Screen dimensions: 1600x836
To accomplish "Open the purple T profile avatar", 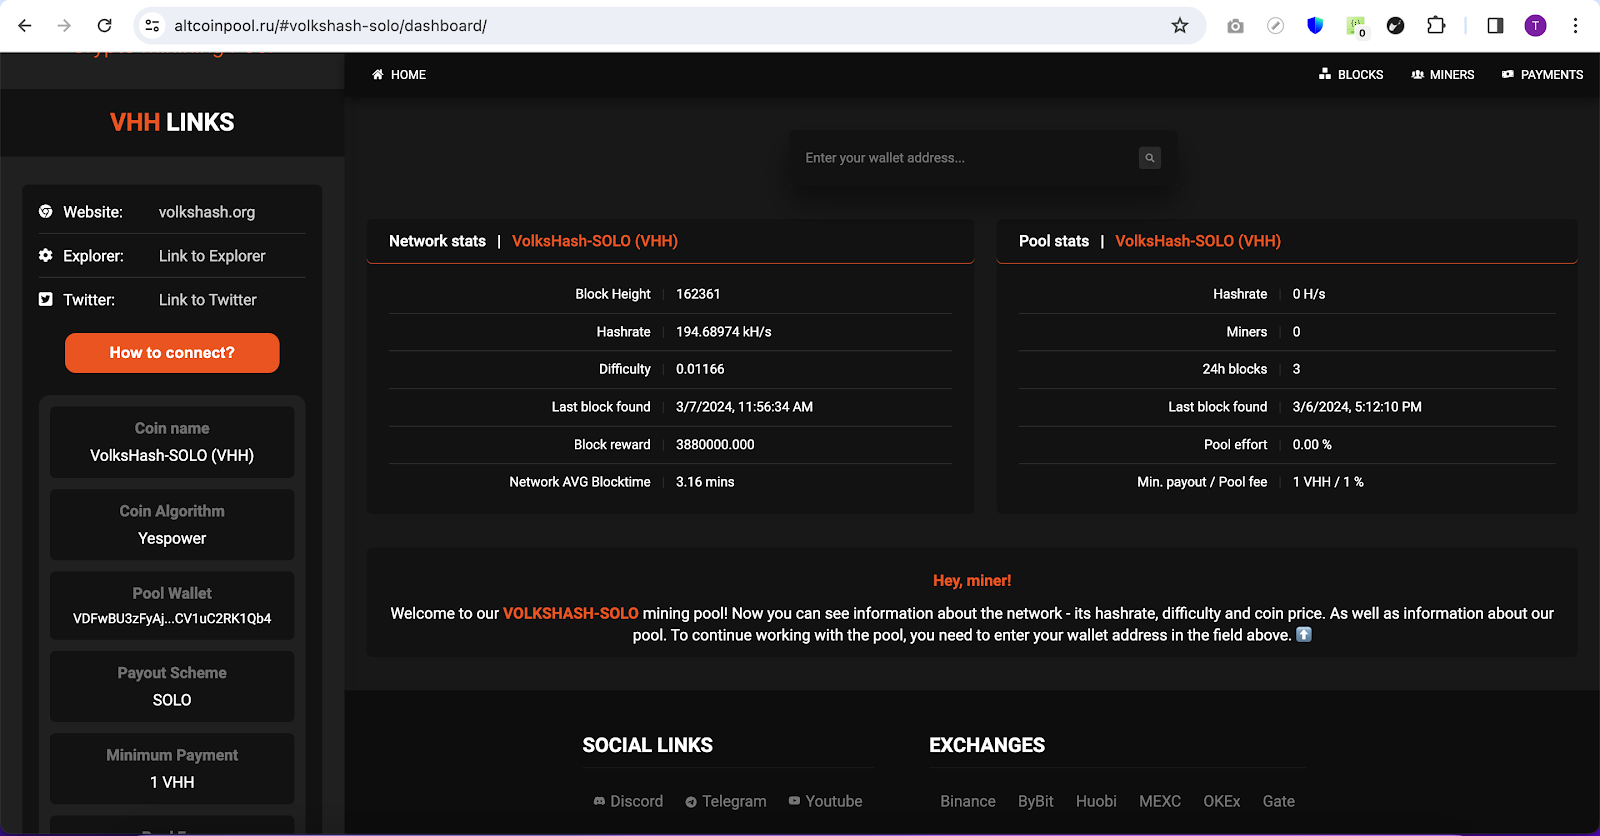I will (1535, 26).
